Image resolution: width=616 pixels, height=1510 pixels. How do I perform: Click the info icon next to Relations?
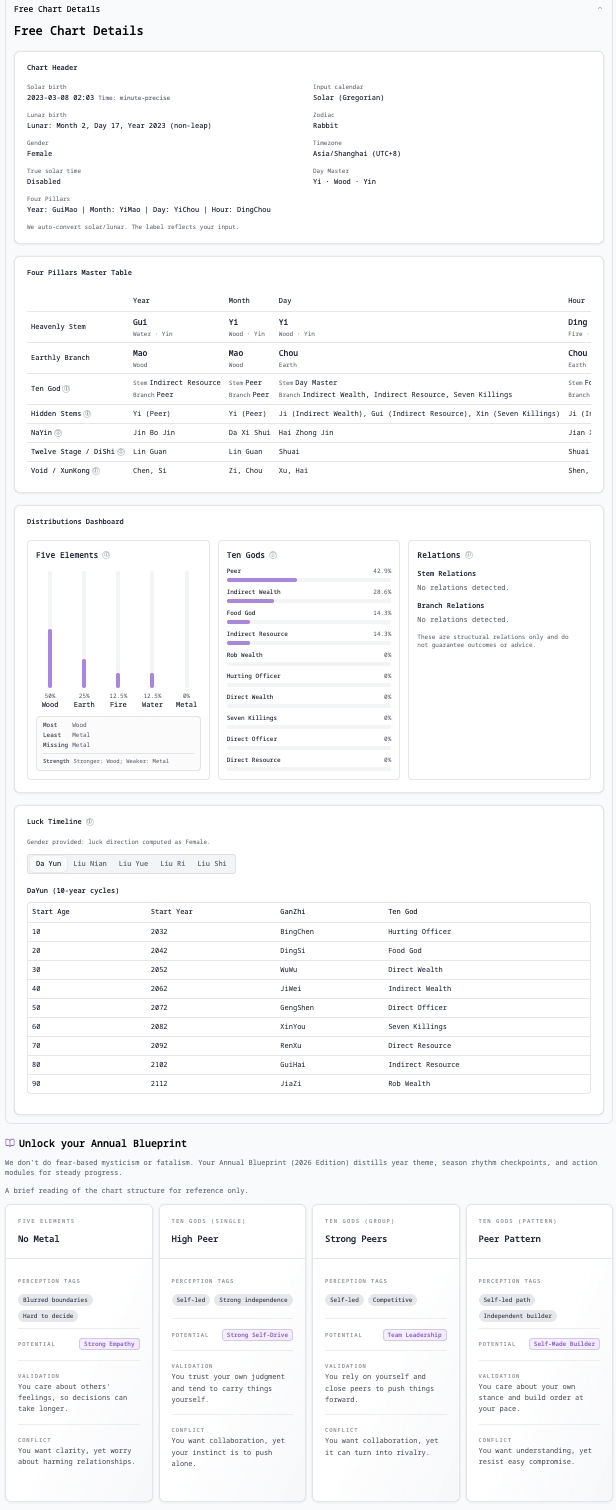click(x=469, y=555)
